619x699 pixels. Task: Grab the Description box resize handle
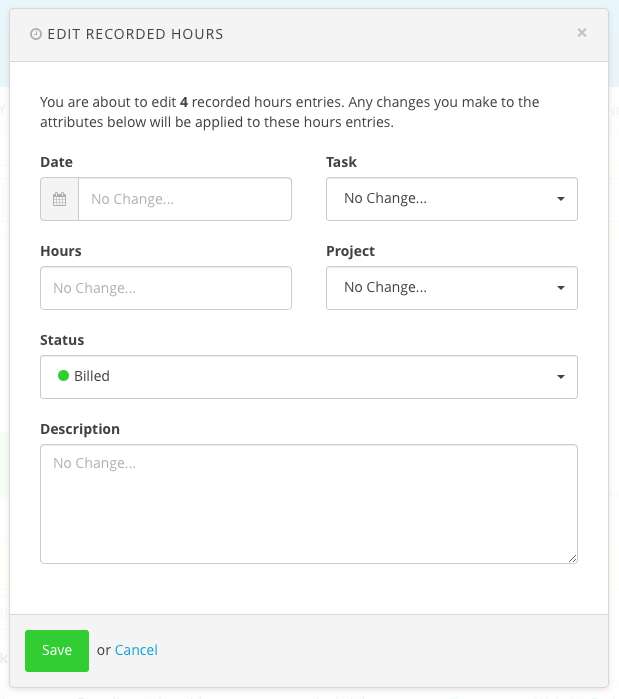(572, 558)
